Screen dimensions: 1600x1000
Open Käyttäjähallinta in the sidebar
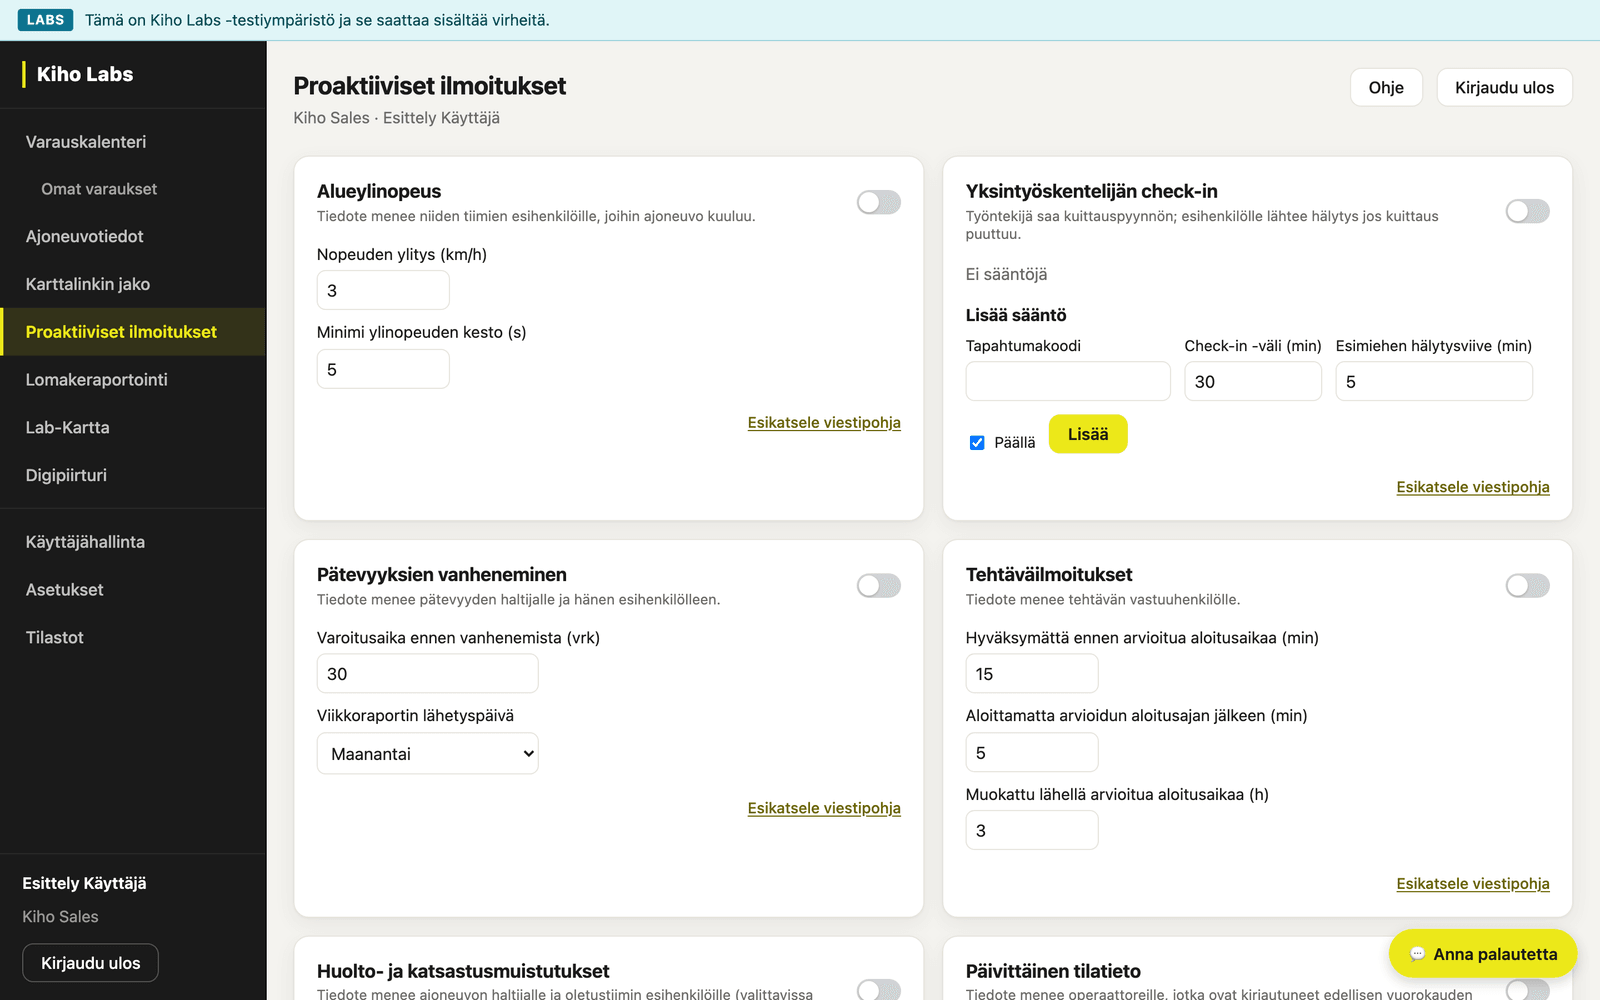pyautogui.click(x=133, y=542)
